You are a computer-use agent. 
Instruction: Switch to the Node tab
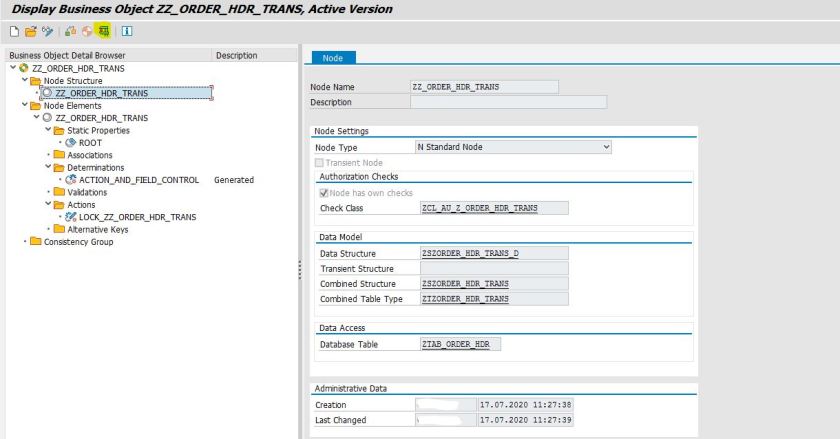pyautogui.click(x=333, y=58)
